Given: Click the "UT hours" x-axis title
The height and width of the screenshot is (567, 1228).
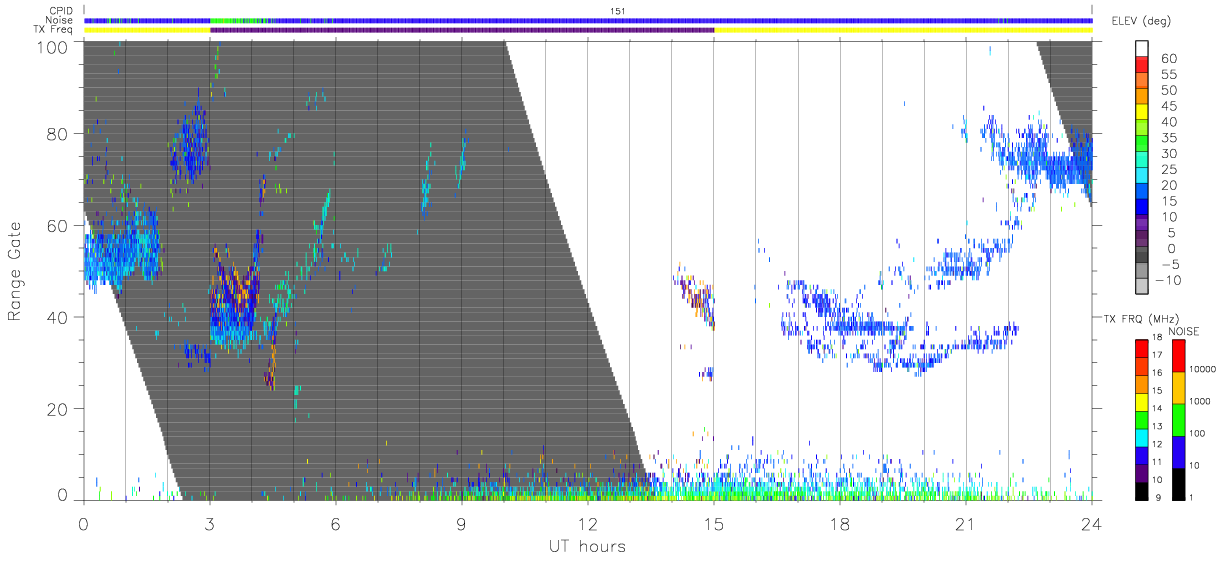Looking at the screenshot, I should 587,546.
